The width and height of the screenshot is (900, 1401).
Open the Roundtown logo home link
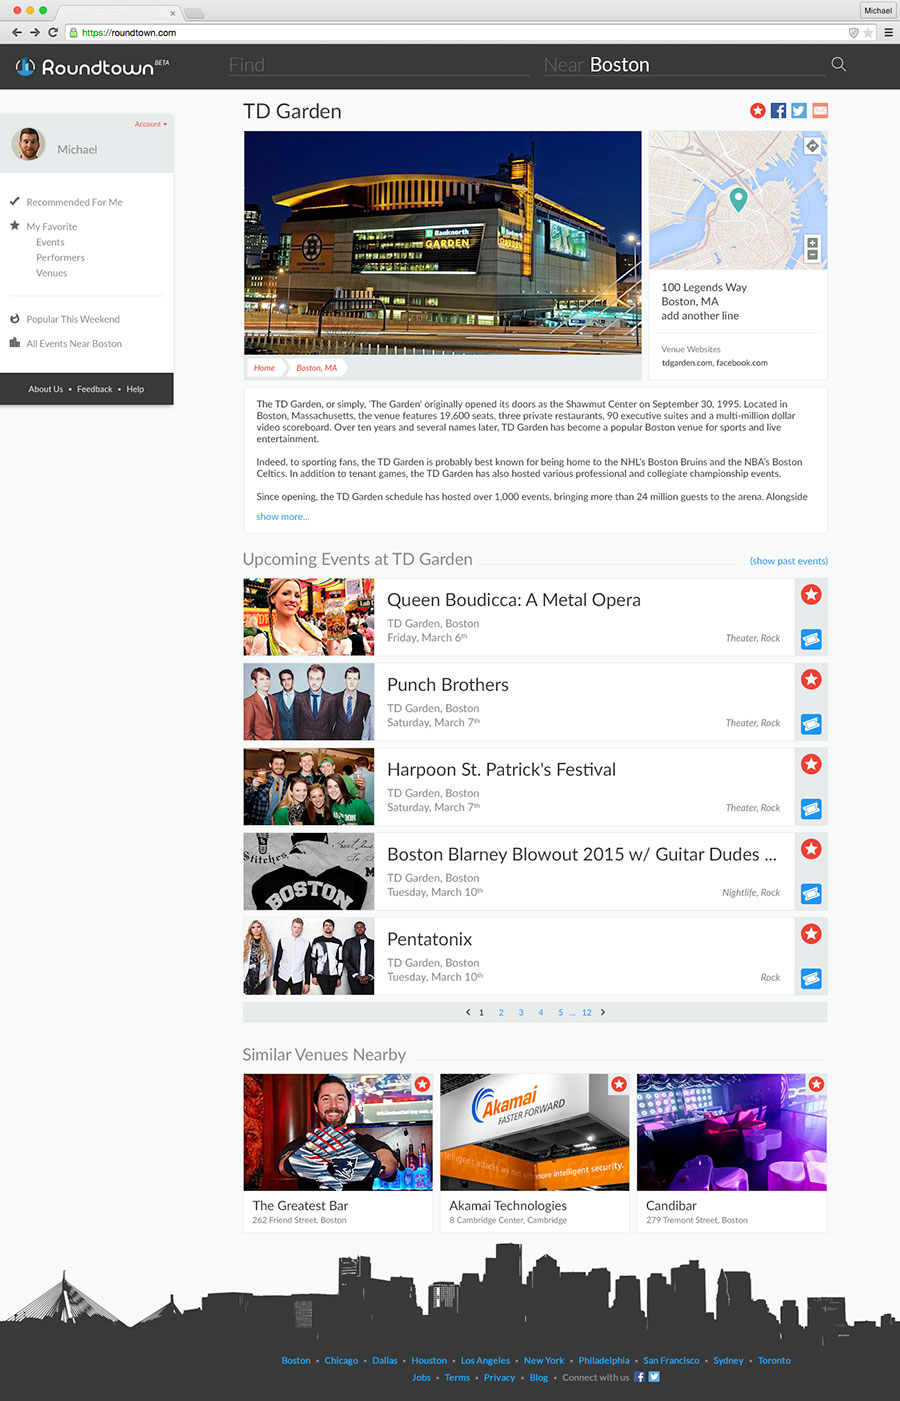(x=92, y=67)
